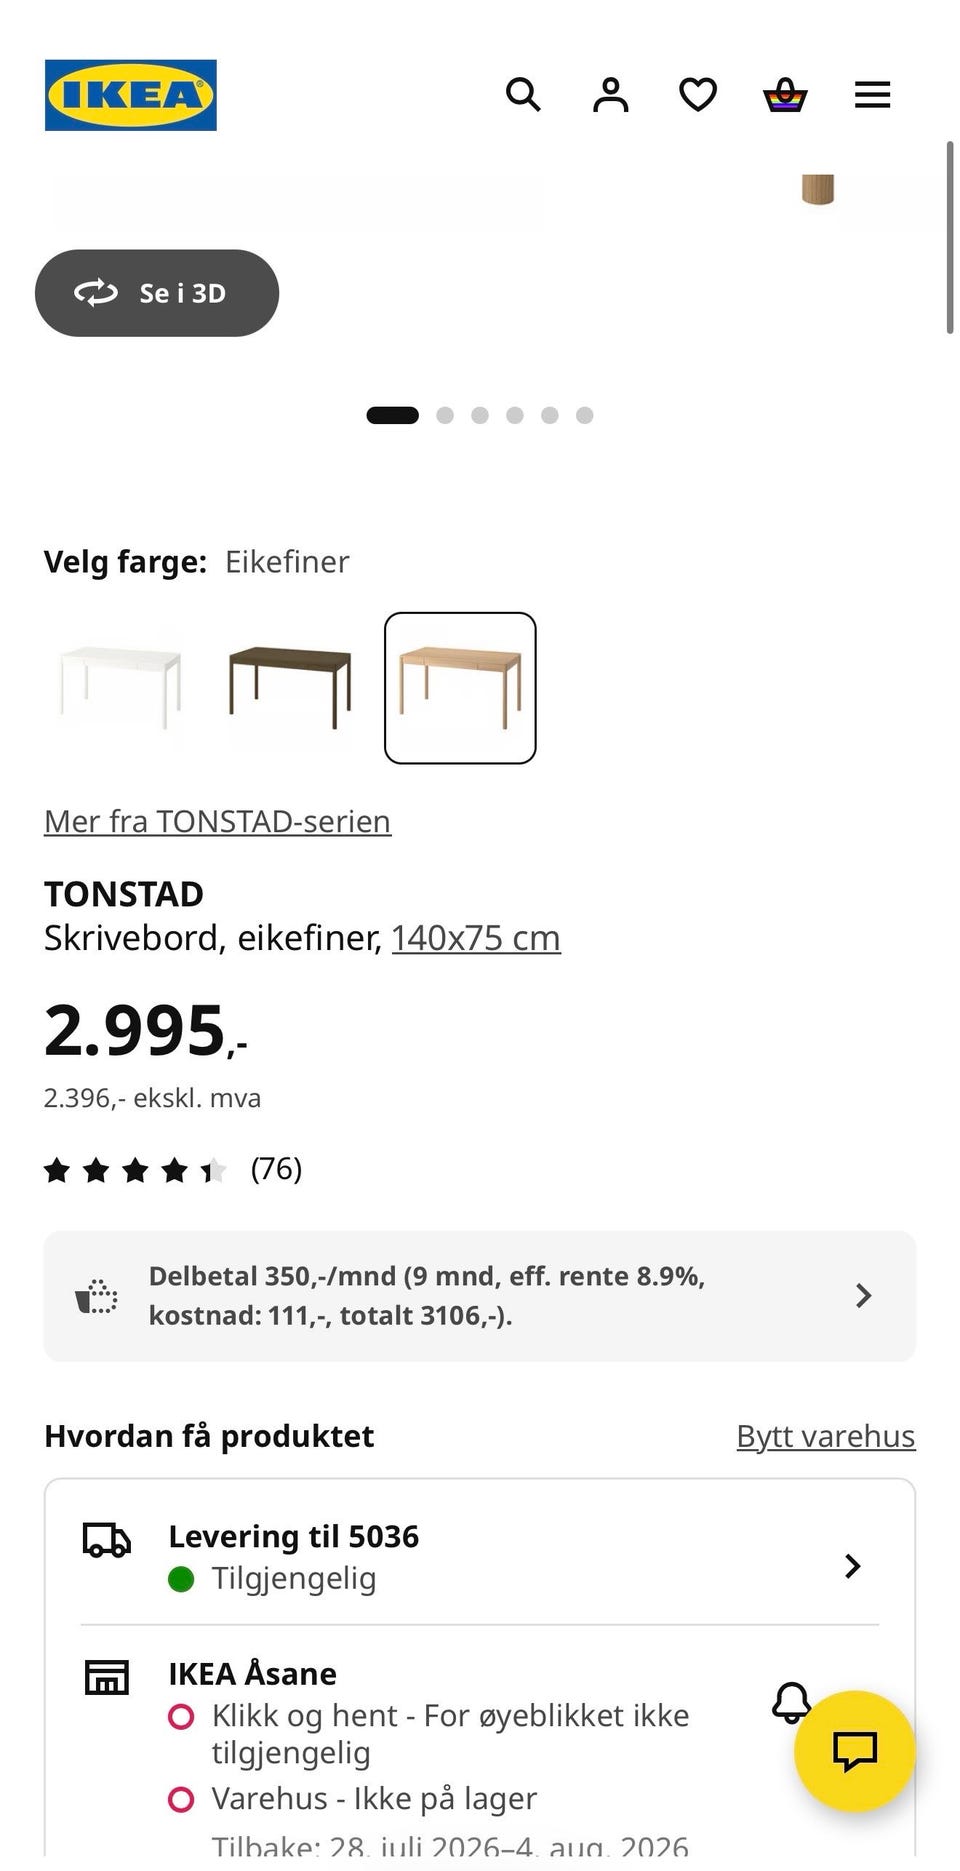960x1871 pixels.
Task: Expand Levering til 5036 delivery options
Action: (480, 1556)
